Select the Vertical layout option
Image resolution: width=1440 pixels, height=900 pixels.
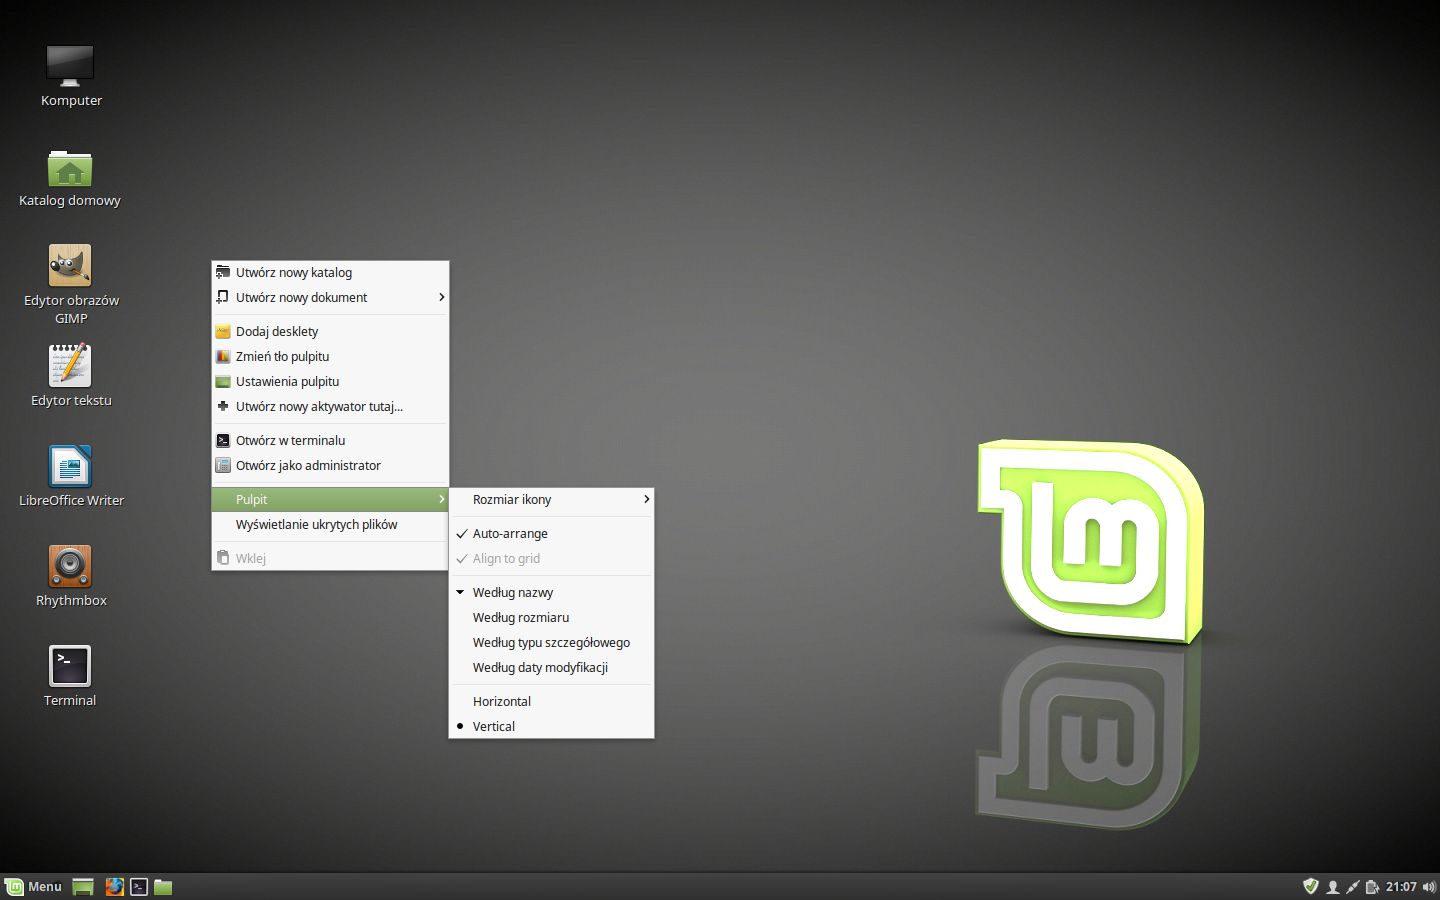pos(551,726)
